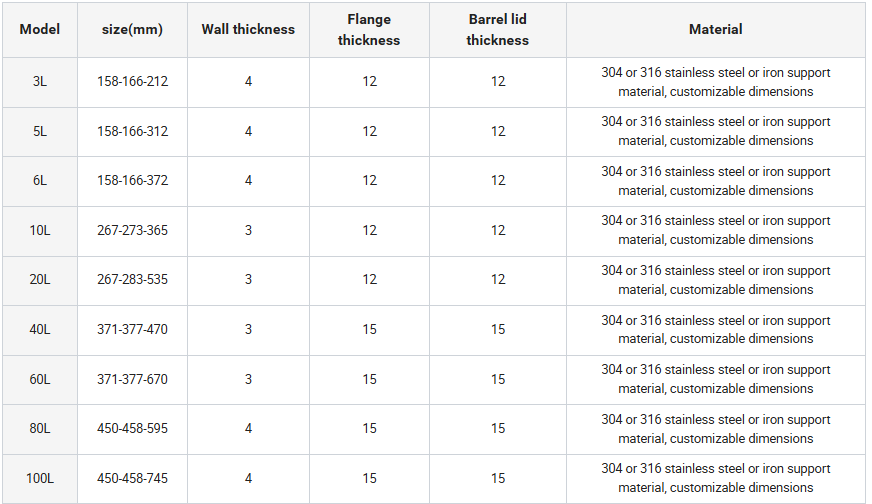The height and width of the screenshot is (504, 872).
Task: Click the Model column header
Action: click(40, 29)
